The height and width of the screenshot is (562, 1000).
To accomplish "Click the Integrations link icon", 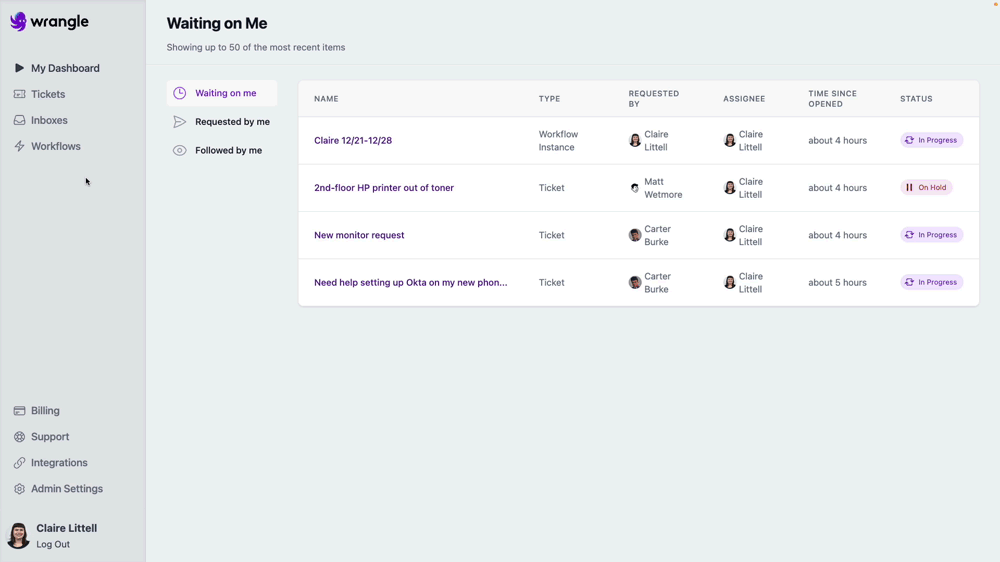I will point(19,463).
